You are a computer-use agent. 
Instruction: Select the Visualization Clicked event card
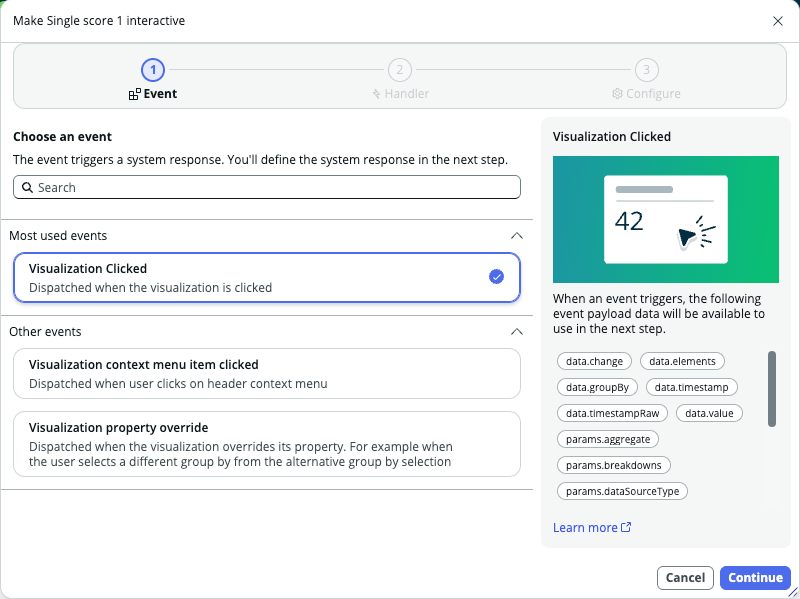coord(267,278)
